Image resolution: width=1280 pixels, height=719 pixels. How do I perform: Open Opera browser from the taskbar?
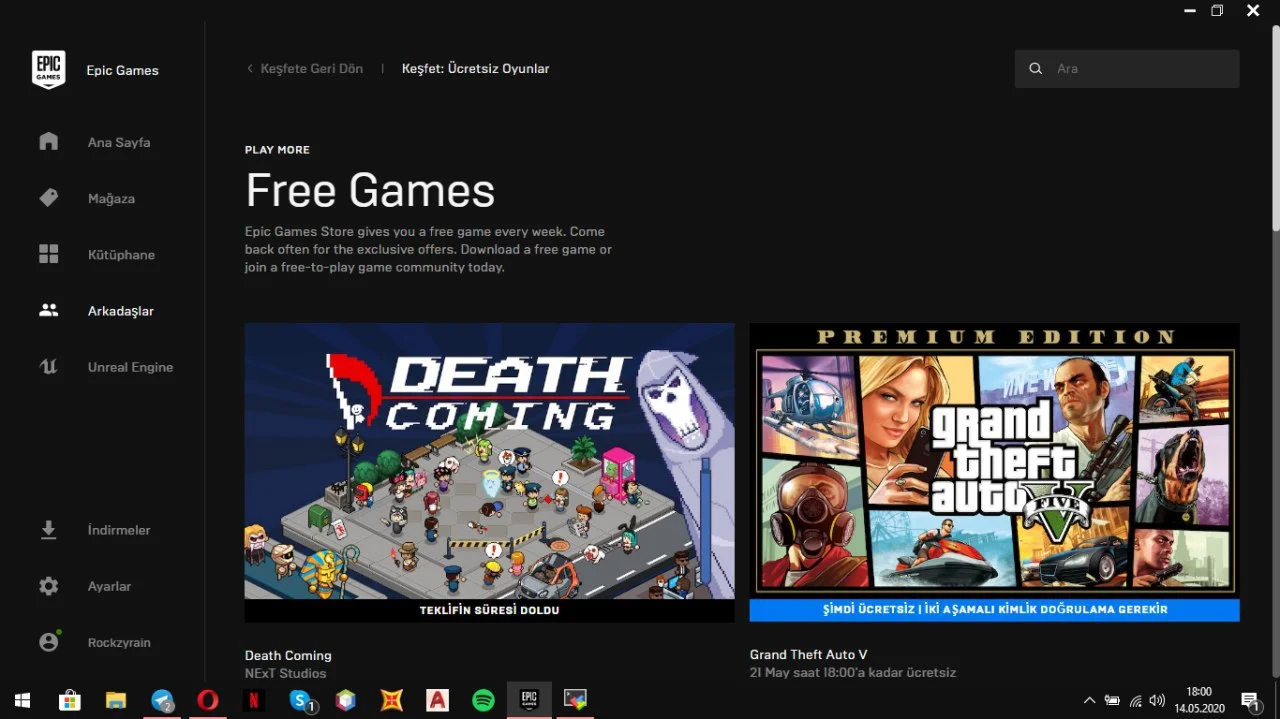208,700
